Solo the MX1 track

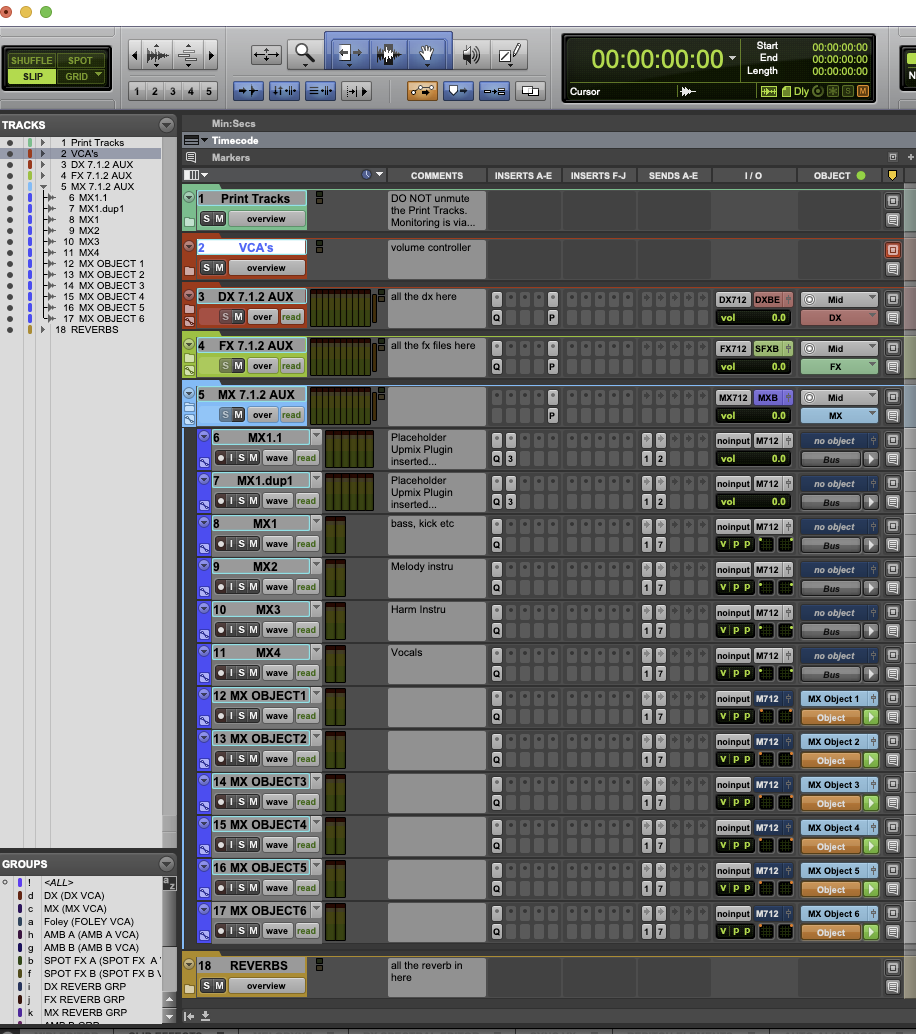click(242, 544)
